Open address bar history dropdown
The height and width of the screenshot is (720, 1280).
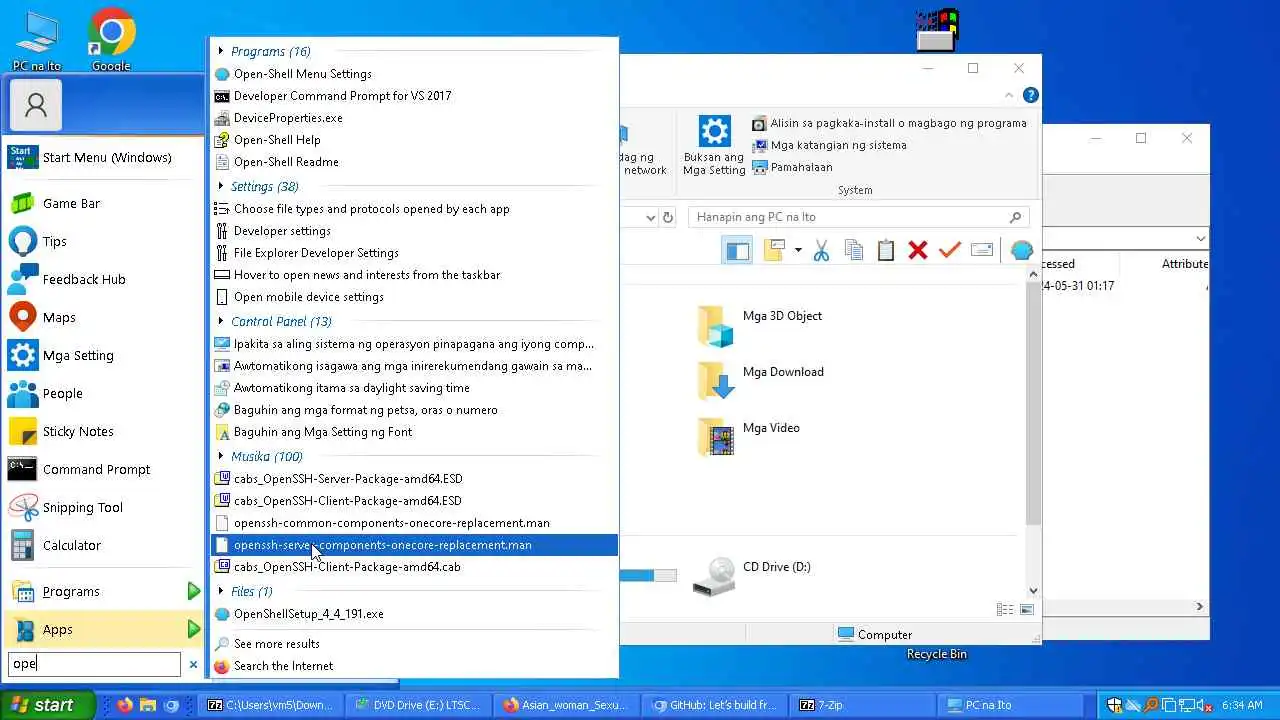650,217
